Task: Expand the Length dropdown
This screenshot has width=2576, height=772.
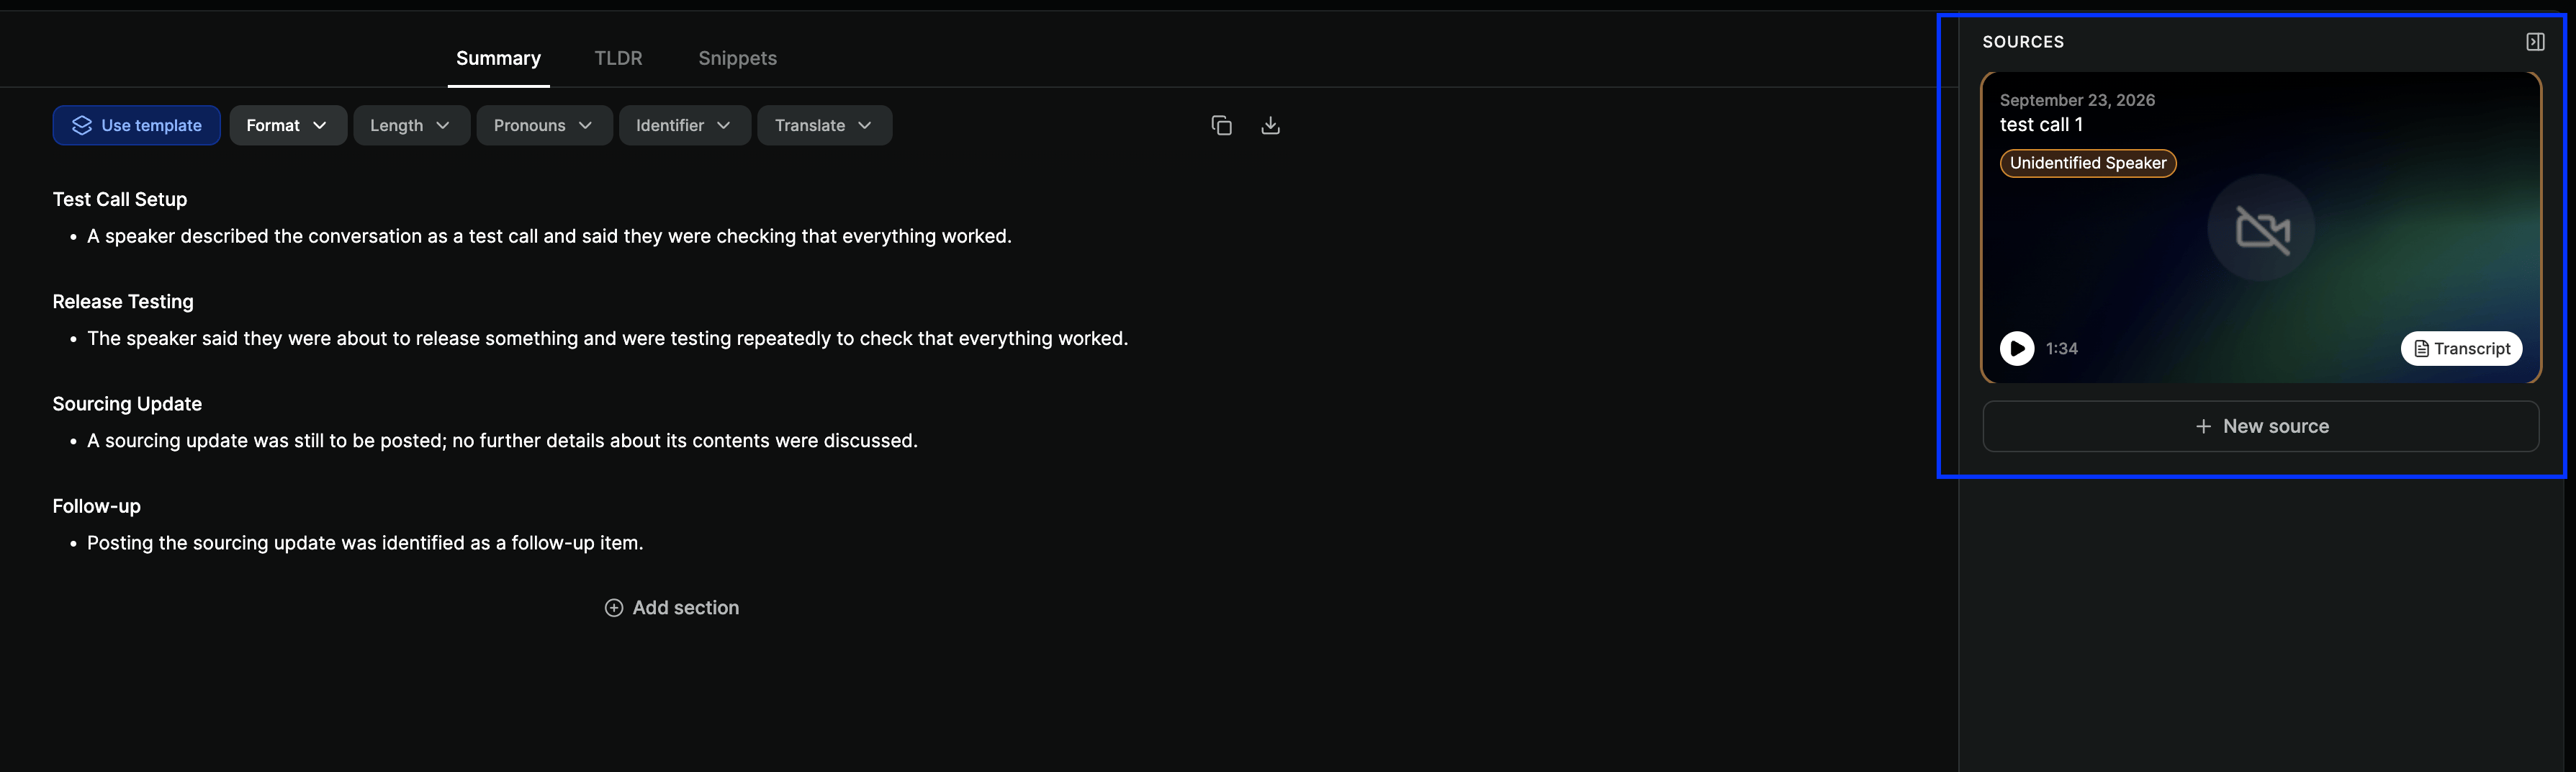Action: 411,125
